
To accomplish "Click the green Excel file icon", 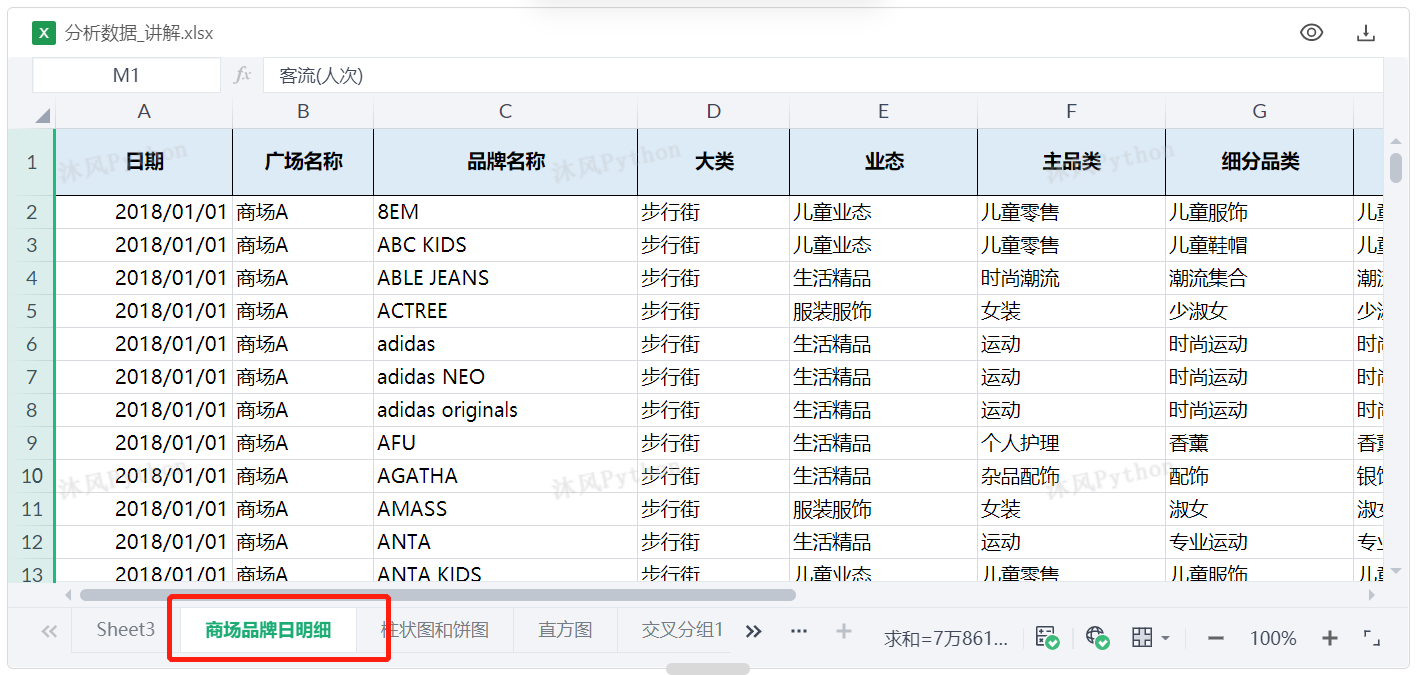I will click(x=43, y=33).
